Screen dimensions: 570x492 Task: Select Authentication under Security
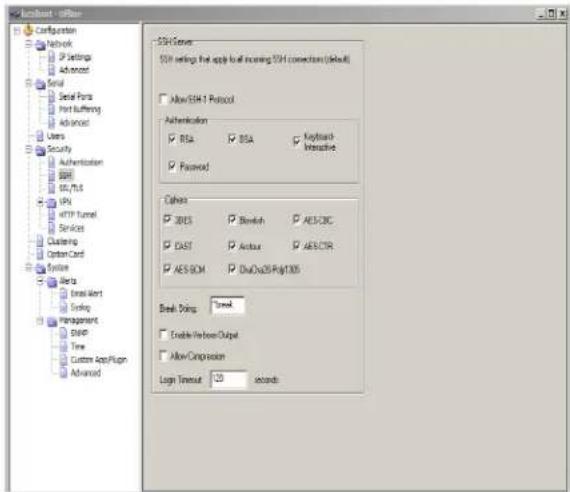[x=81, y=162]
